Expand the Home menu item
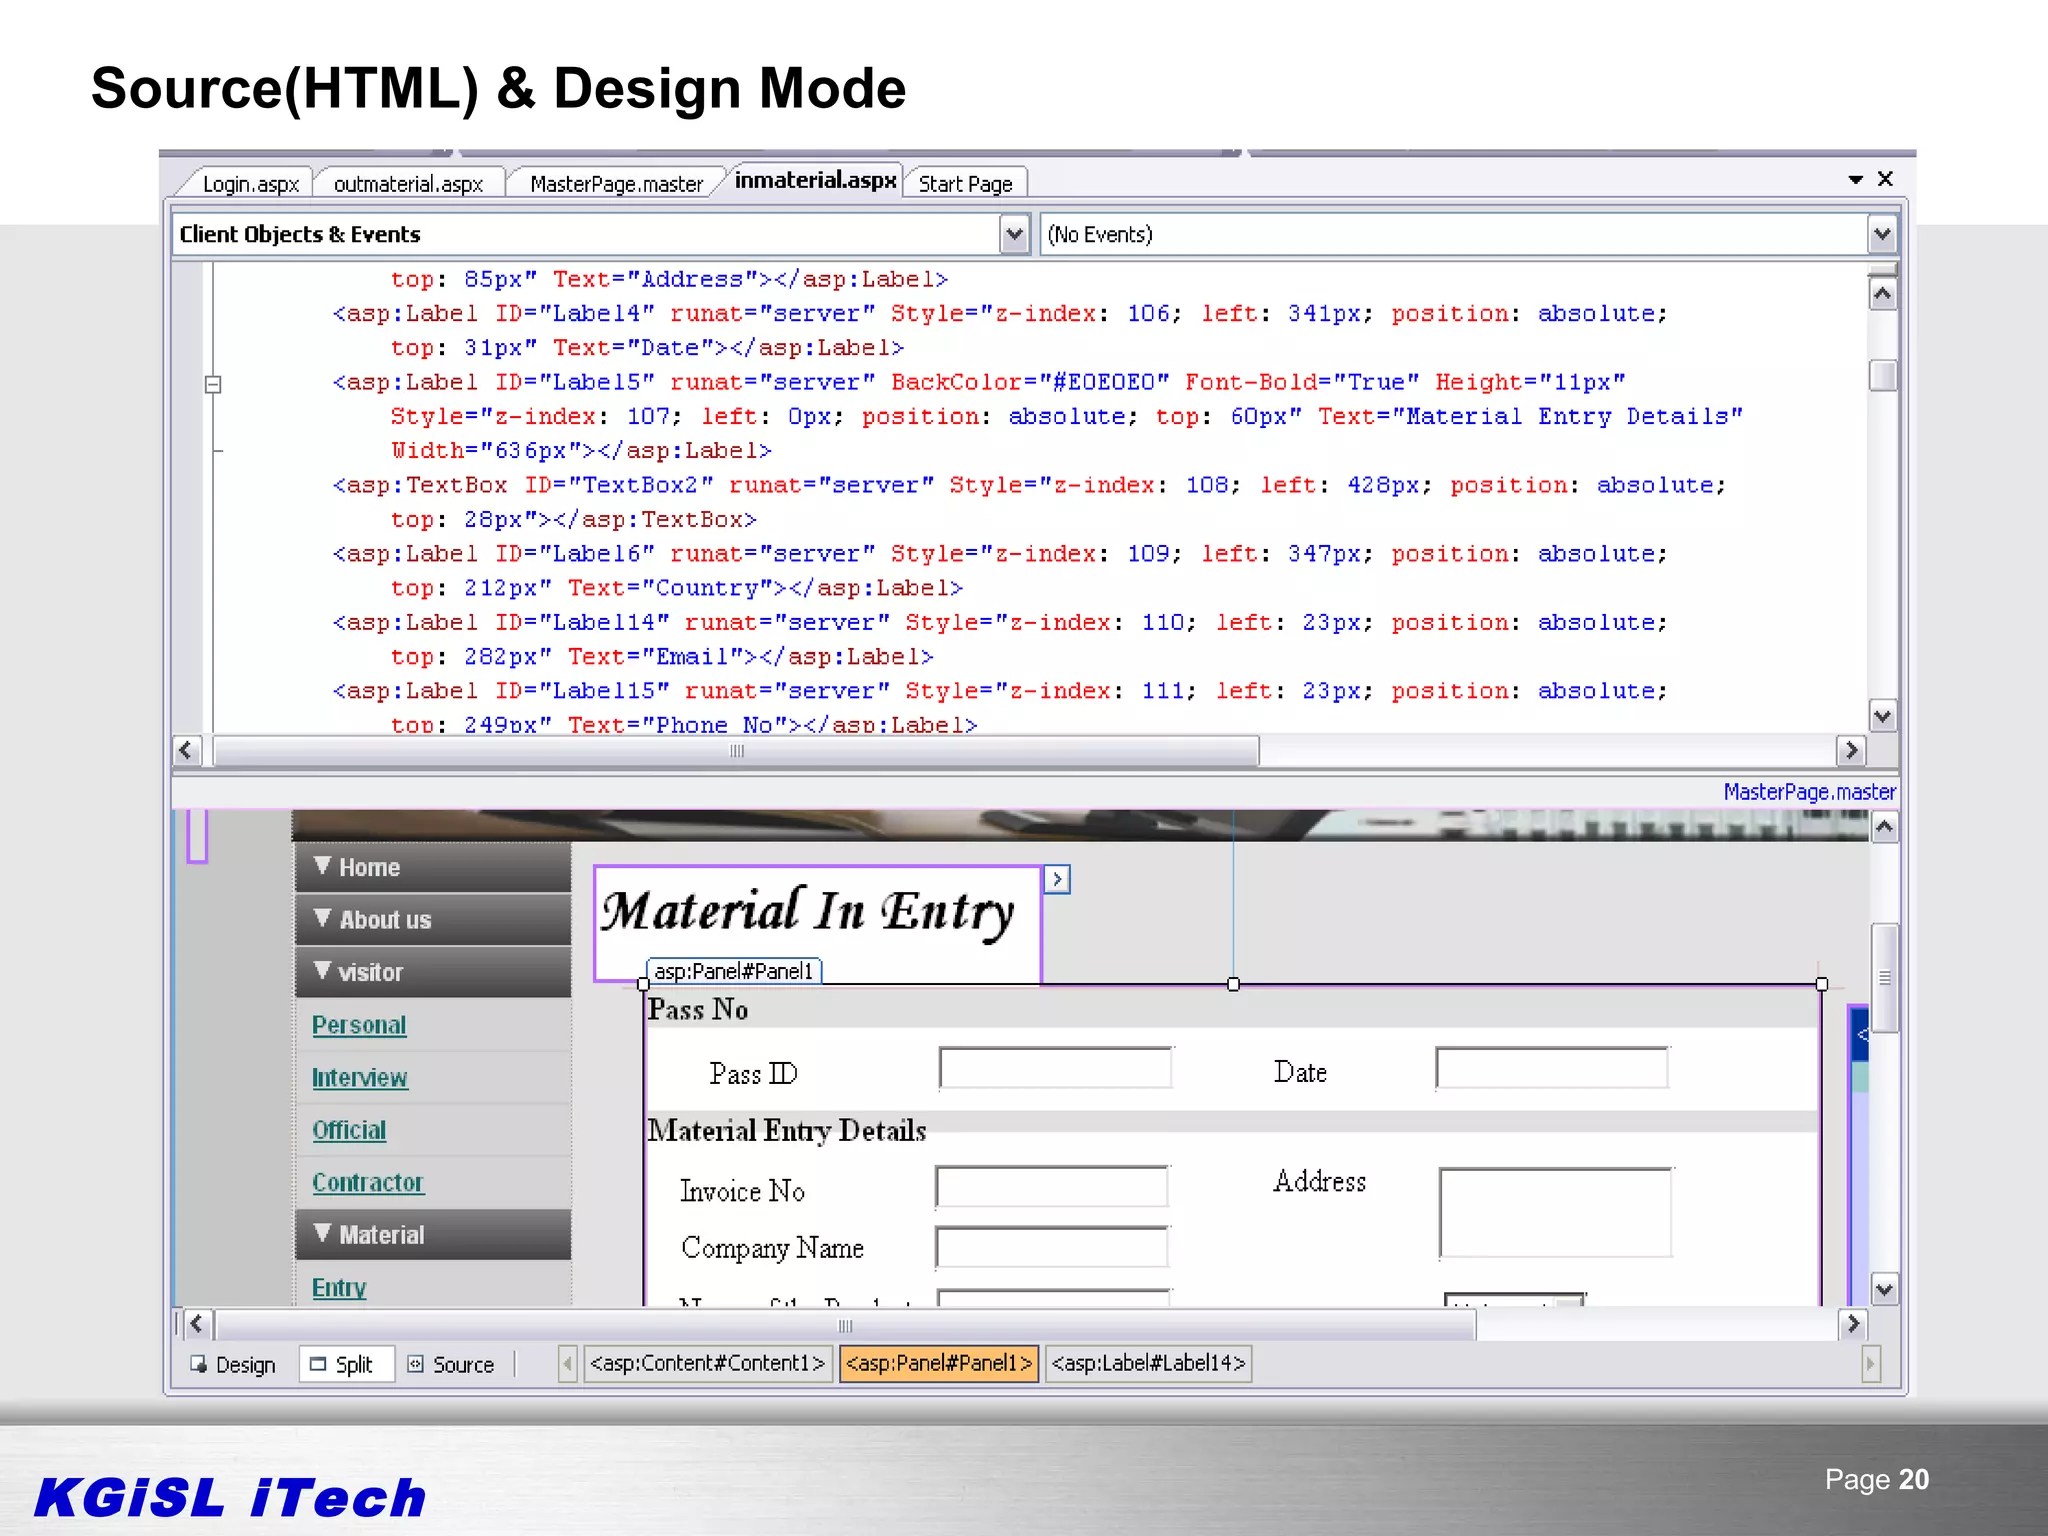This screenshot has height=1536, width=2048. 433,867
